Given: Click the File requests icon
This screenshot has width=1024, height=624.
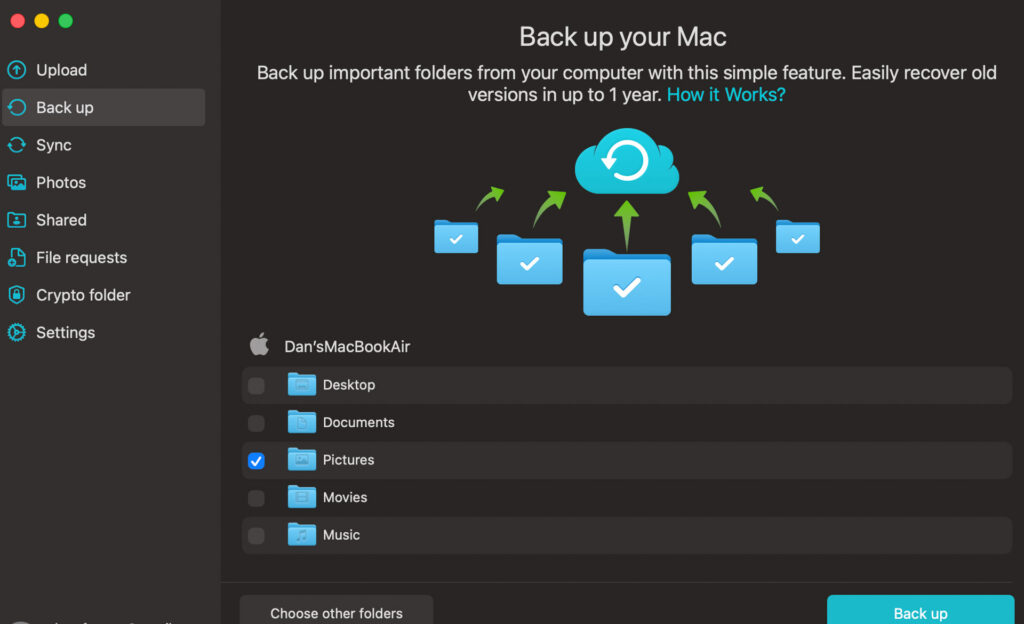Looking at the screenshot, I should click(x=16, y=257).
